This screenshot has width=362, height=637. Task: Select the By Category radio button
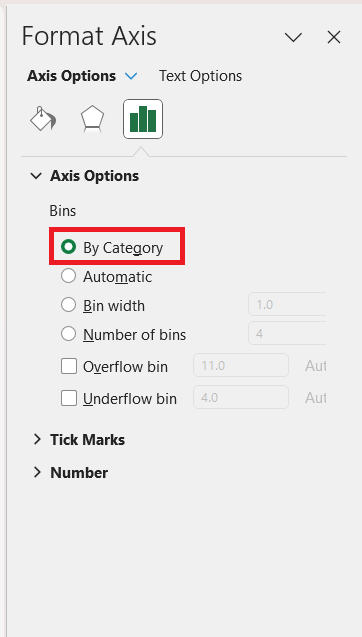(68, 247)
